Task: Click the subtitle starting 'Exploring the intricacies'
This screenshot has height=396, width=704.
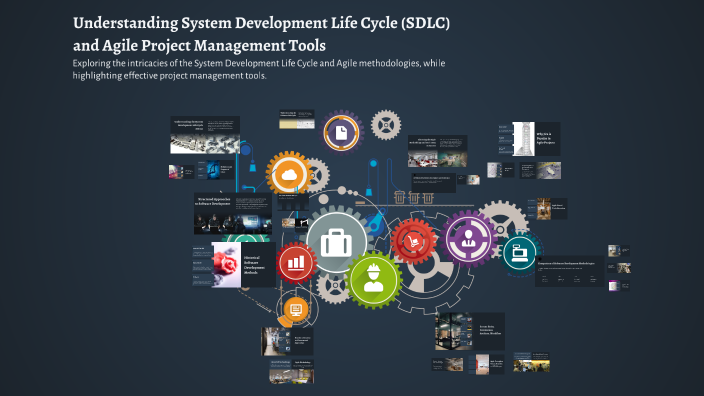Action: (259, 69)
